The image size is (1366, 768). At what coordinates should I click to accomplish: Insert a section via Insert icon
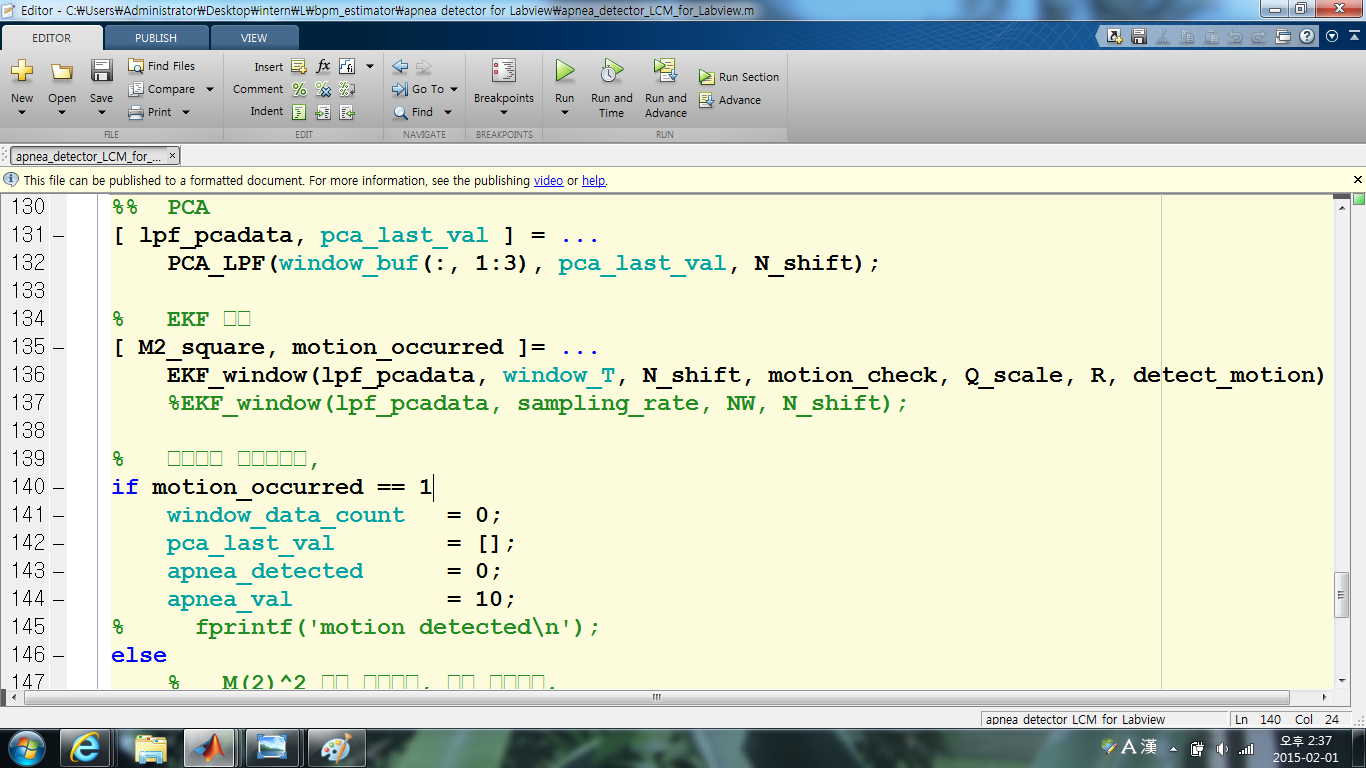point(298,67)
